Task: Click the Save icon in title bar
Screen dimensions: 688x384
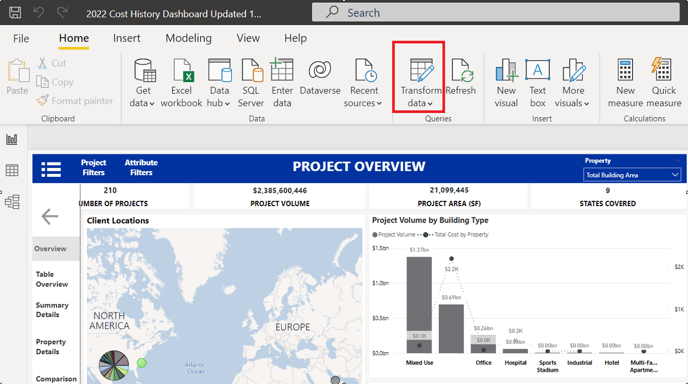Action: pos(15,12)
